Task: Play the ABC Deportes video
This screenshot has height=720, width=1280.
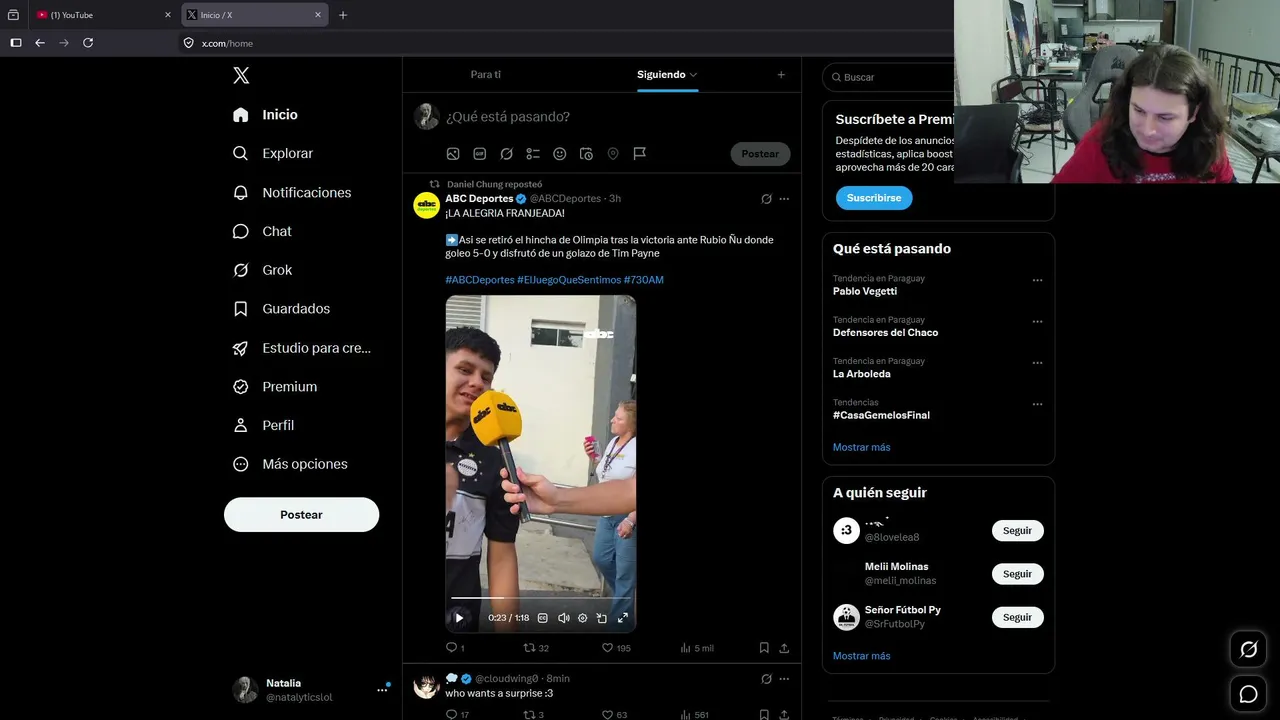Action: point(459,618)
